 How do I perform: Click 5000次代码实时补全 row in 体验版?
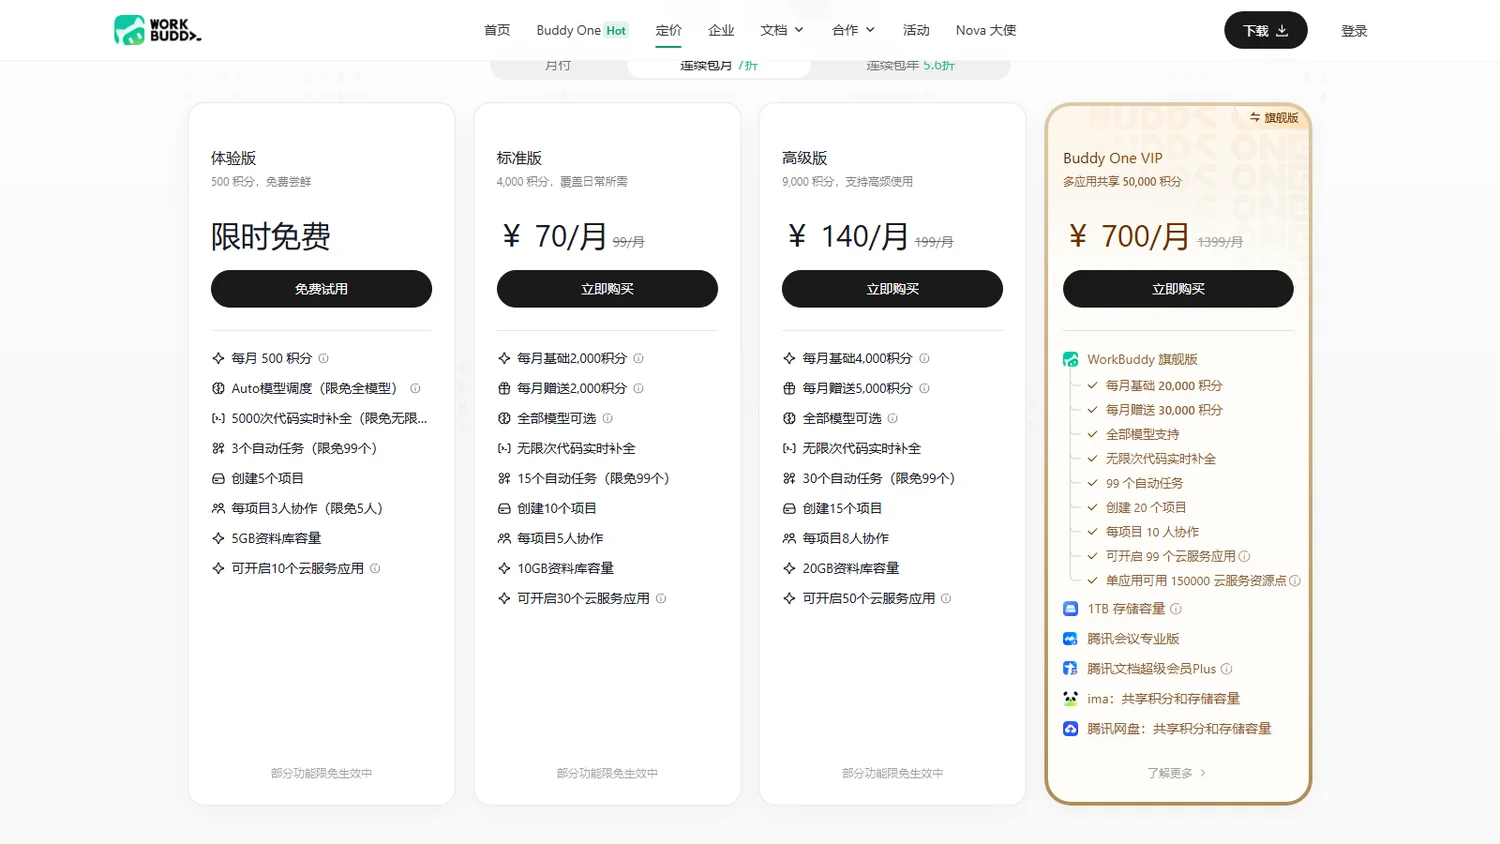pyautogui.click(x=320, y=418)
